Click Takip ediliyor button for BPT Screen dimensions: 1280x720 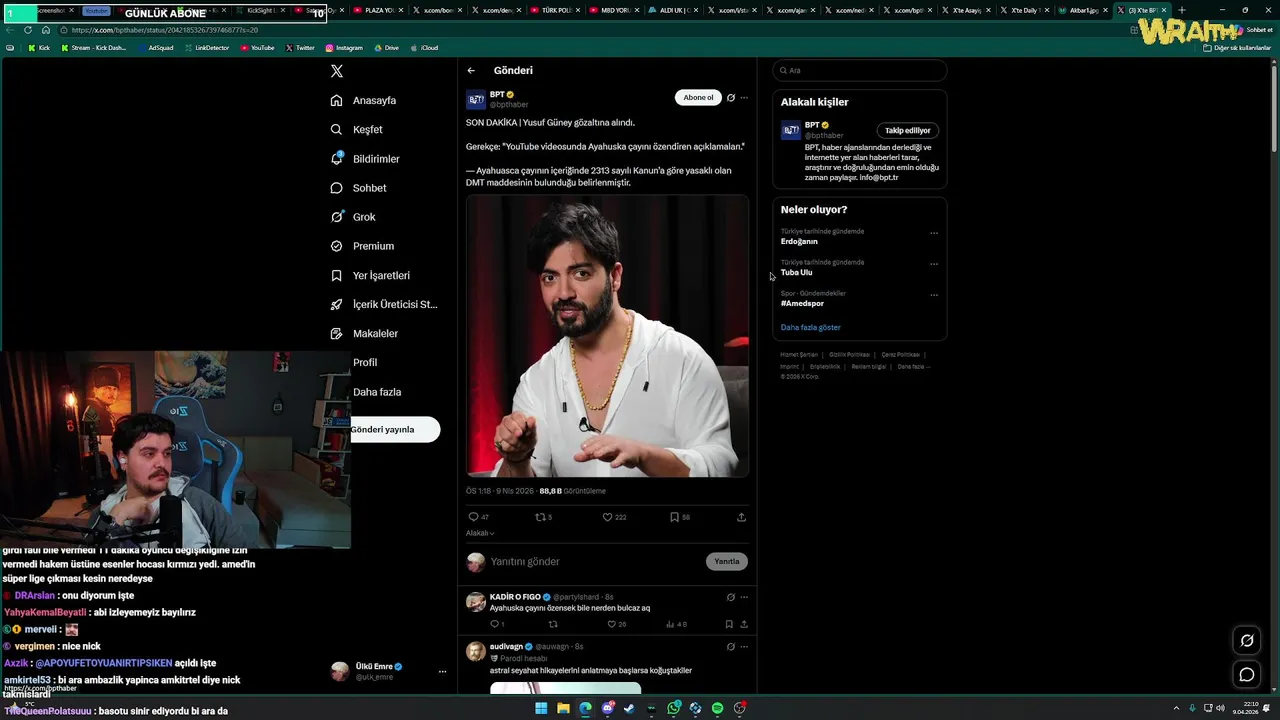pos(908,131)
